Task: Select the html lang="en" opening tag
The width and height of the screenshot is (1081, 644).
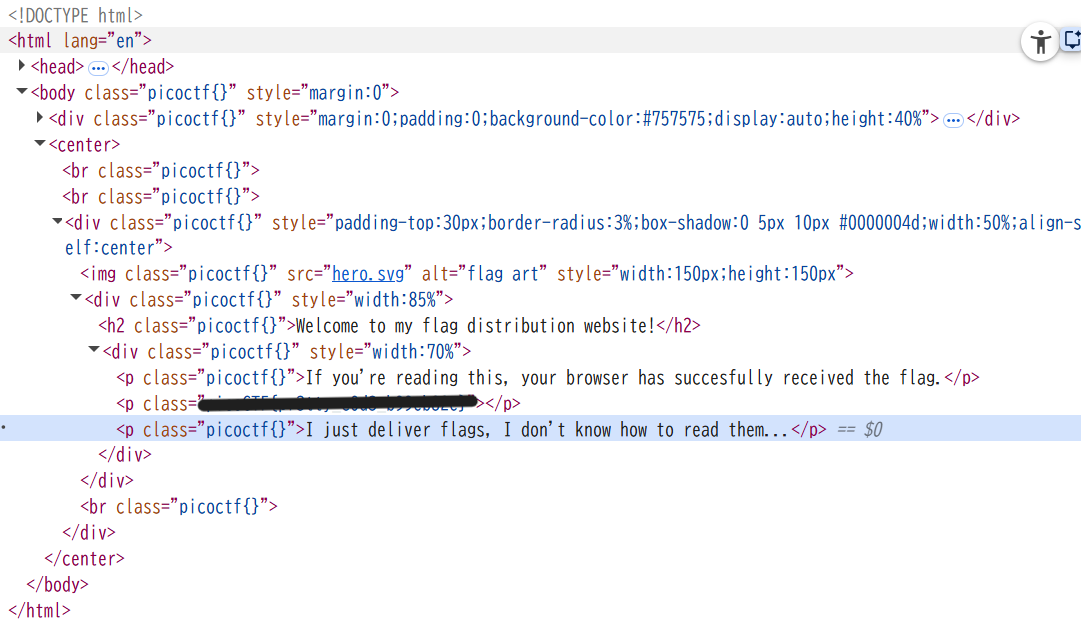Action: [x=80, y=41]
